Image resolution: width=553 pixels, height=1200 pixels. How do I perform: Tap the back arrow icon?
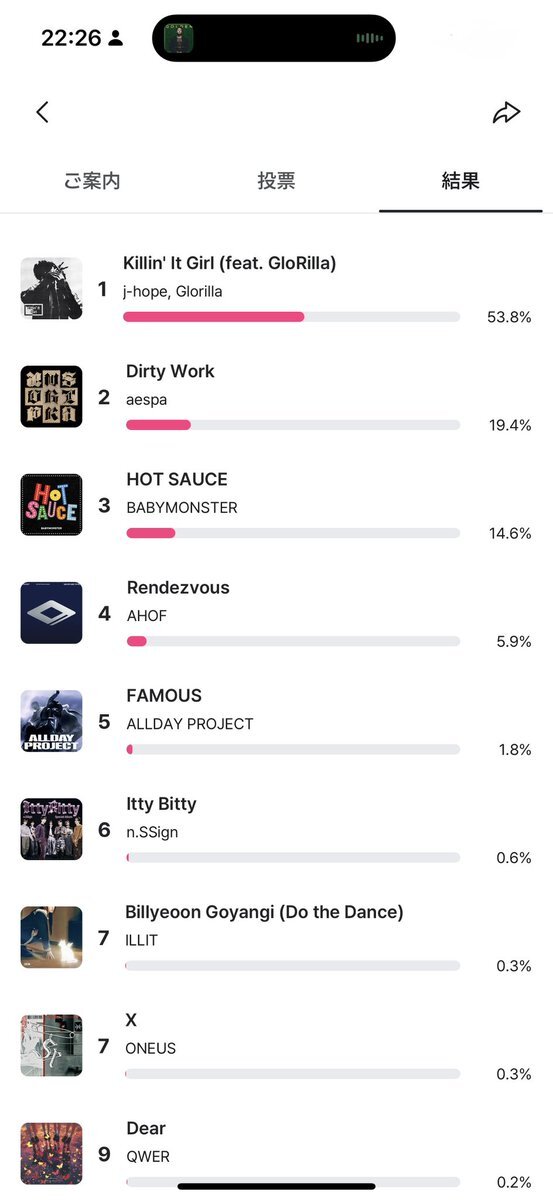pyautogui.click(x=42, y=112)
